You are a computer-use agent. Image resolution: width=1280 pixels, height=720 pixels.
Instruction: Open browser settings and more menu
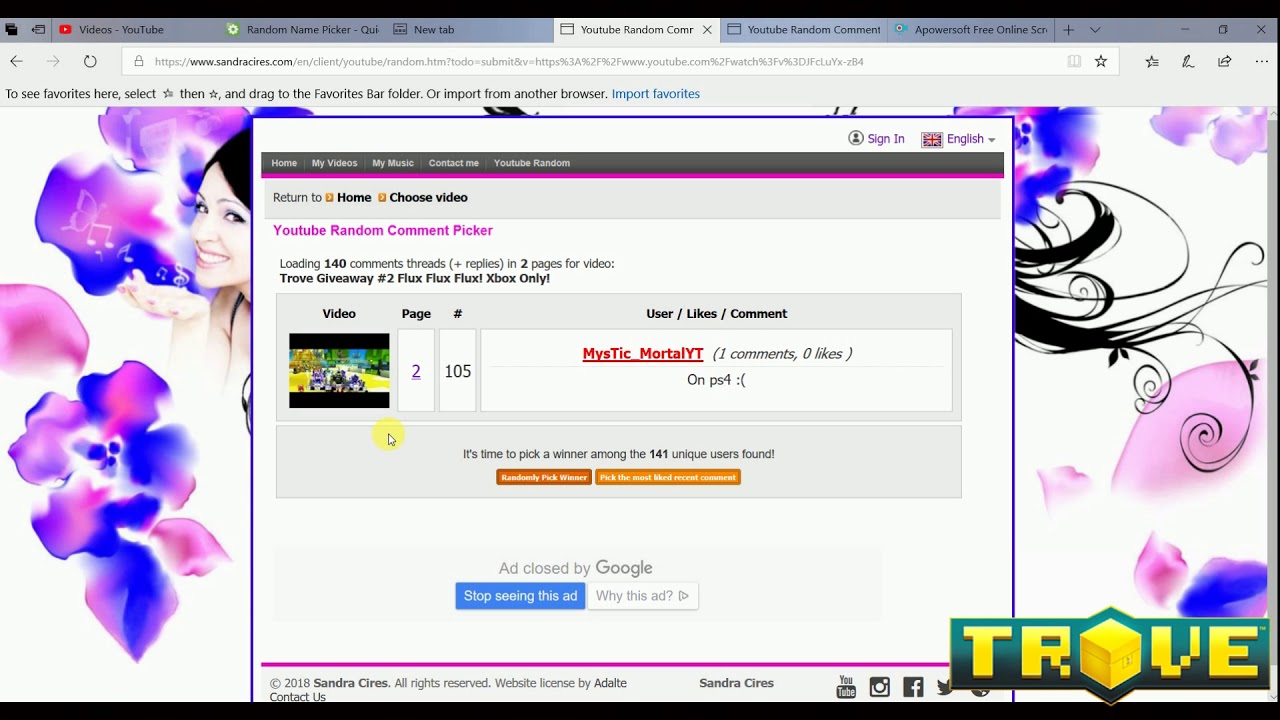pos(1261,61)
